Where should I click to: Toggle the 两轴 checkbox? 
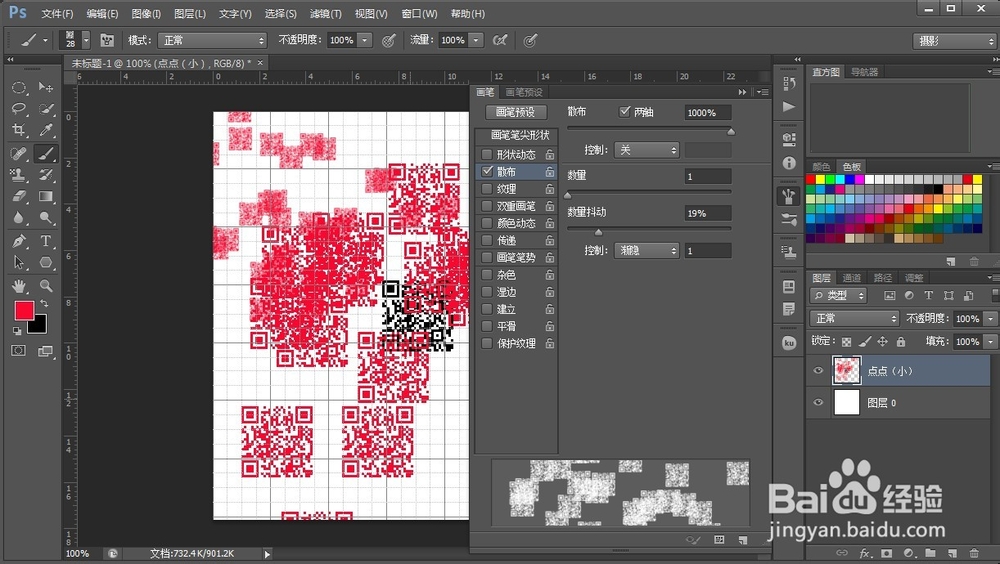(x=624, y=112)
